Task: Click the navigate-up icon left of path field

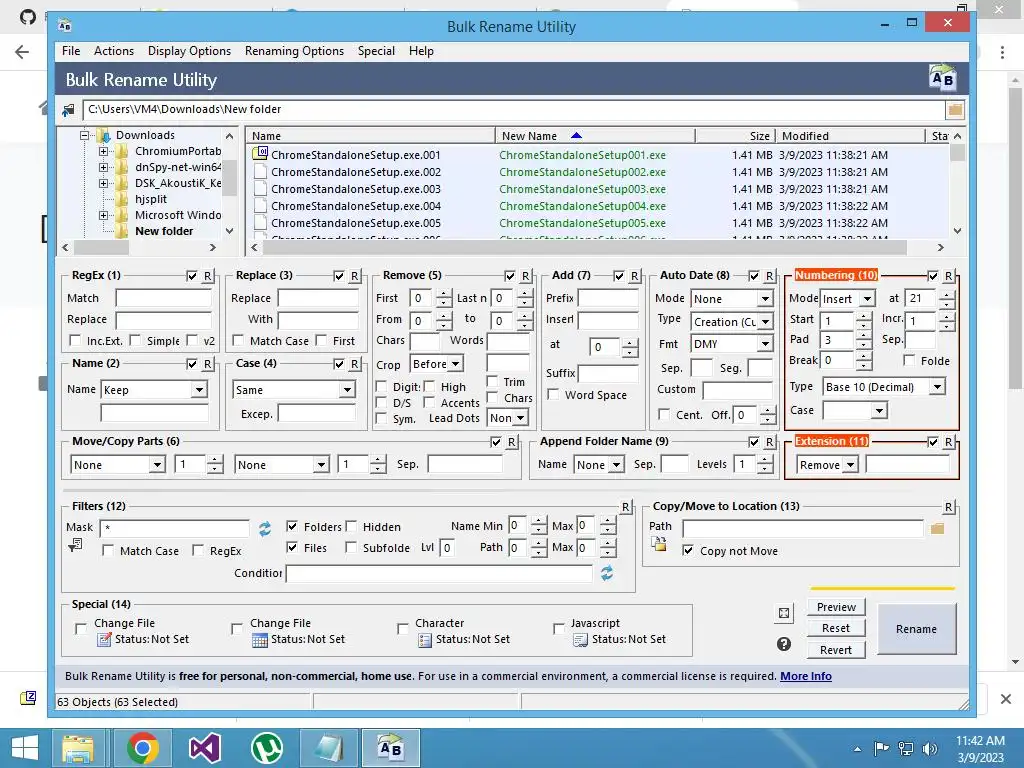Action: coord(69,110)
